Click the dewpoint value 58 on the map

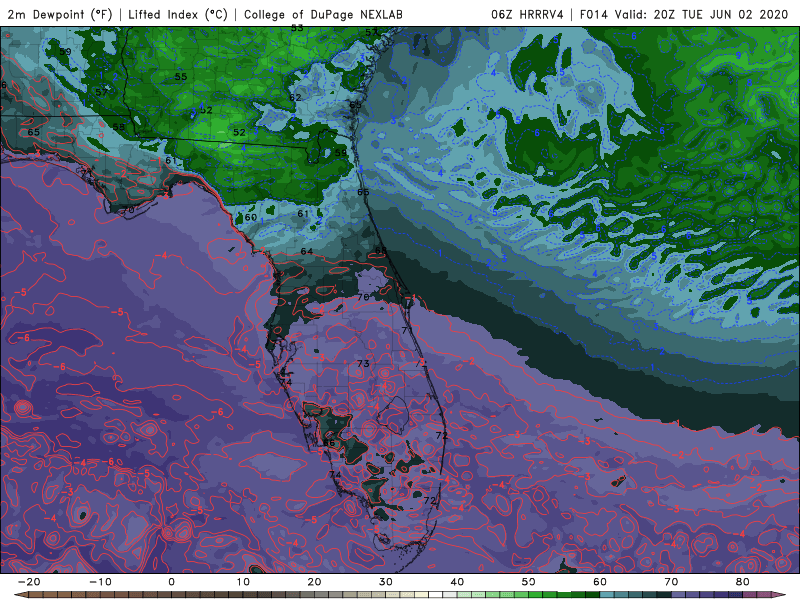(x=118, y=127)
